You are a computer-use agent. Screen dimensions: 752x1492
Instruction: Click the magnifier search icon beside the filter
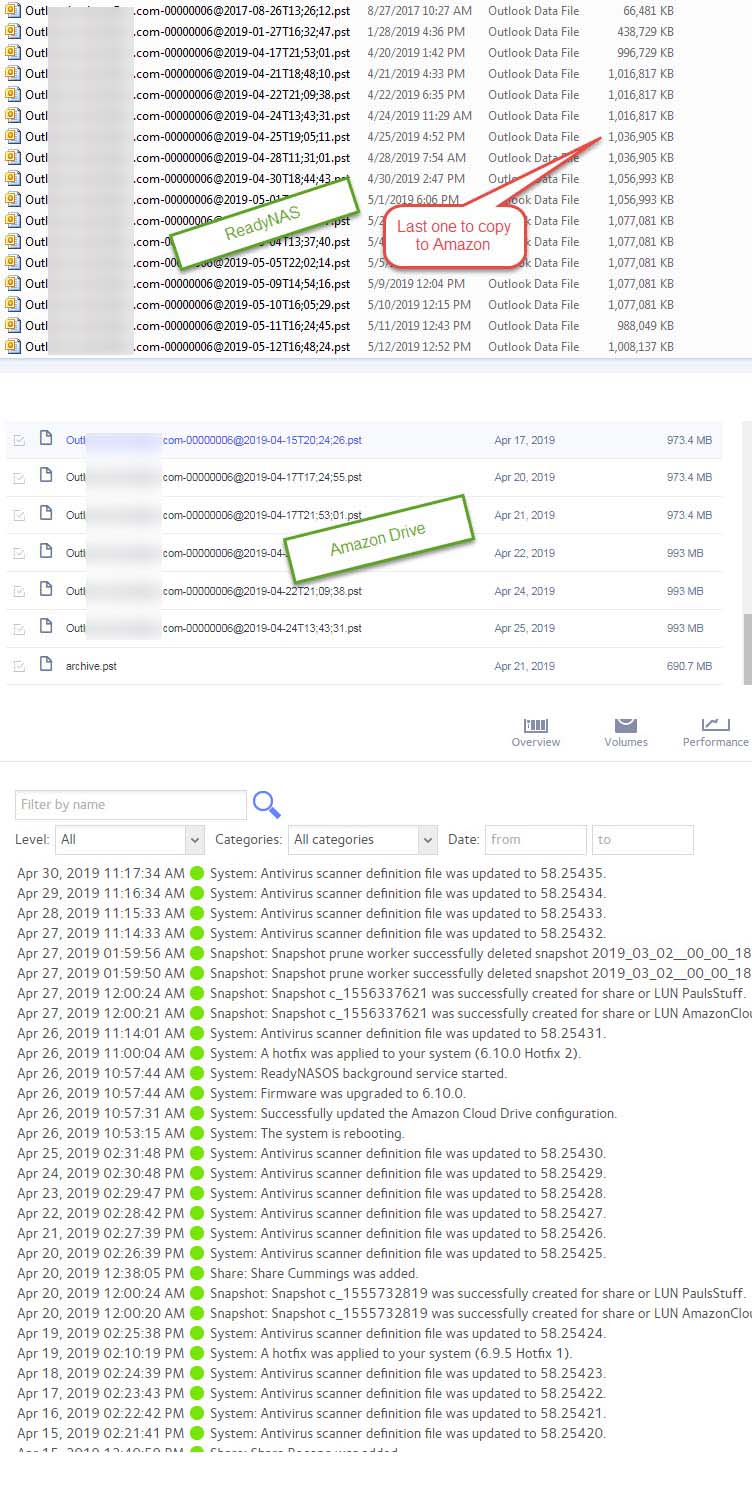click(267, 805)
